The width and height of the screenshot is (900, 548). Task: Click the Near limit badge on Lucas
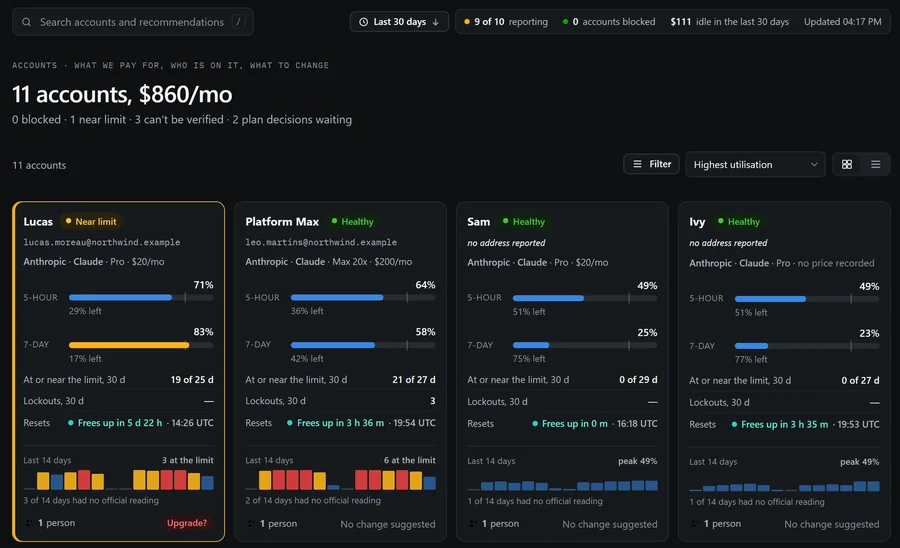[x=91, y=221]
